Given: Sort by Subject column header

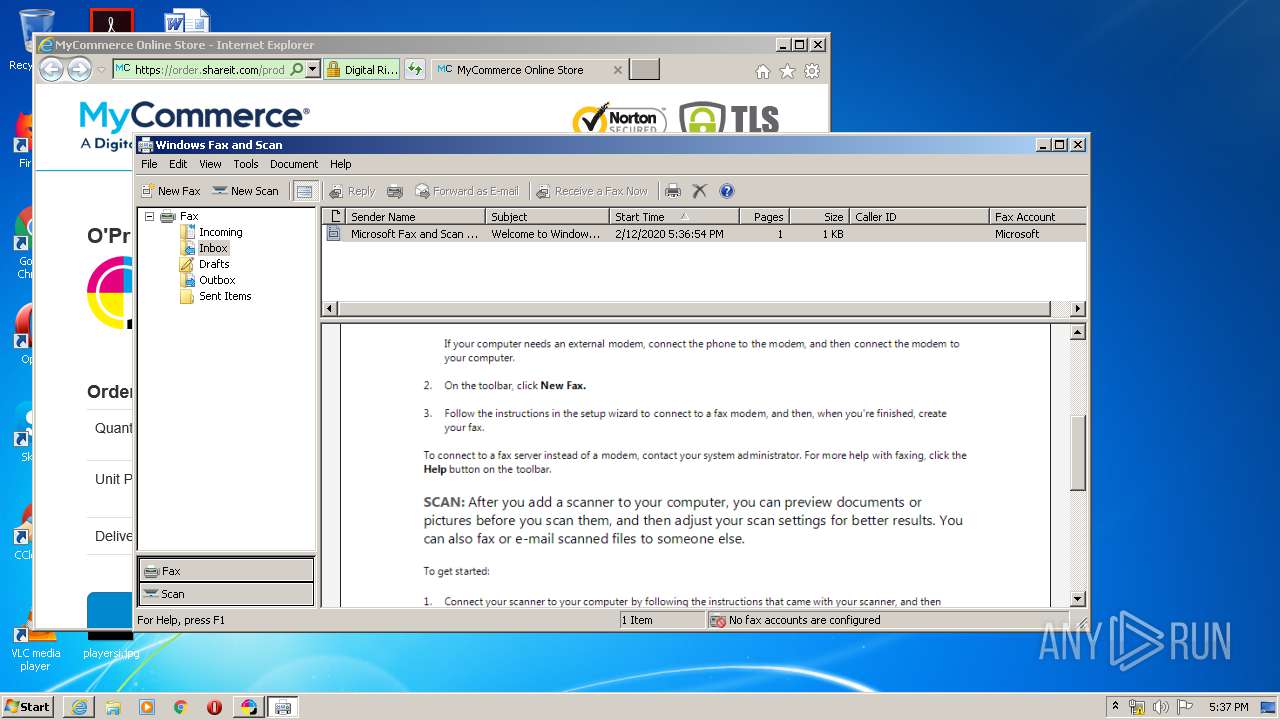Looking at the screenshot, I should click(x=547, y=216).
